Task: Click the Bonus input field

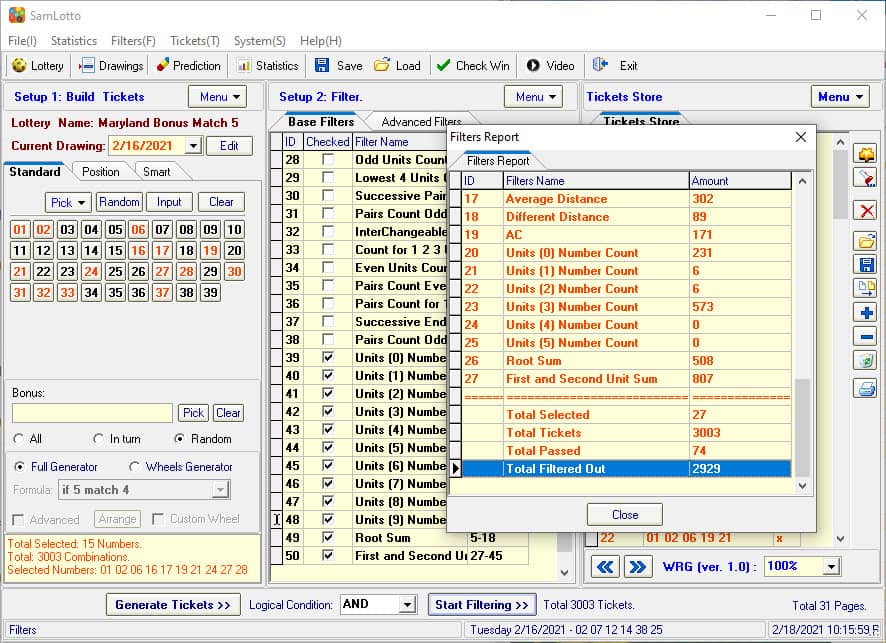Action: (92, 413)
